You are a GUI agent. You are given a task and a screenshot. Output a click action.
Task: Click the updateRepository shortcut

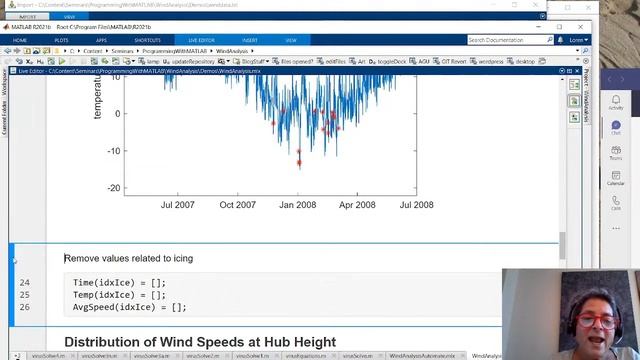point(189,61)
